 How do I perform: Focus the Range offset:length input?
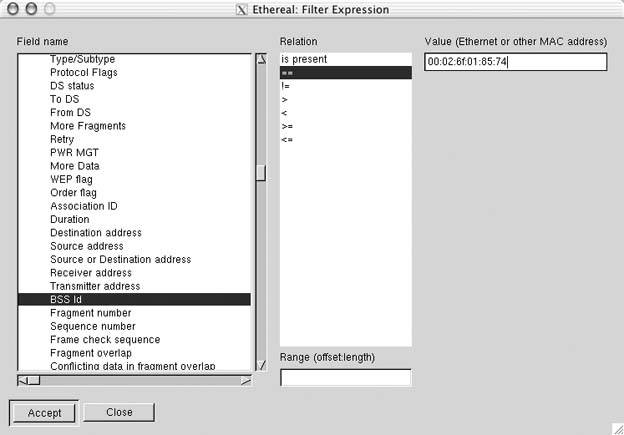click(345, 377)
